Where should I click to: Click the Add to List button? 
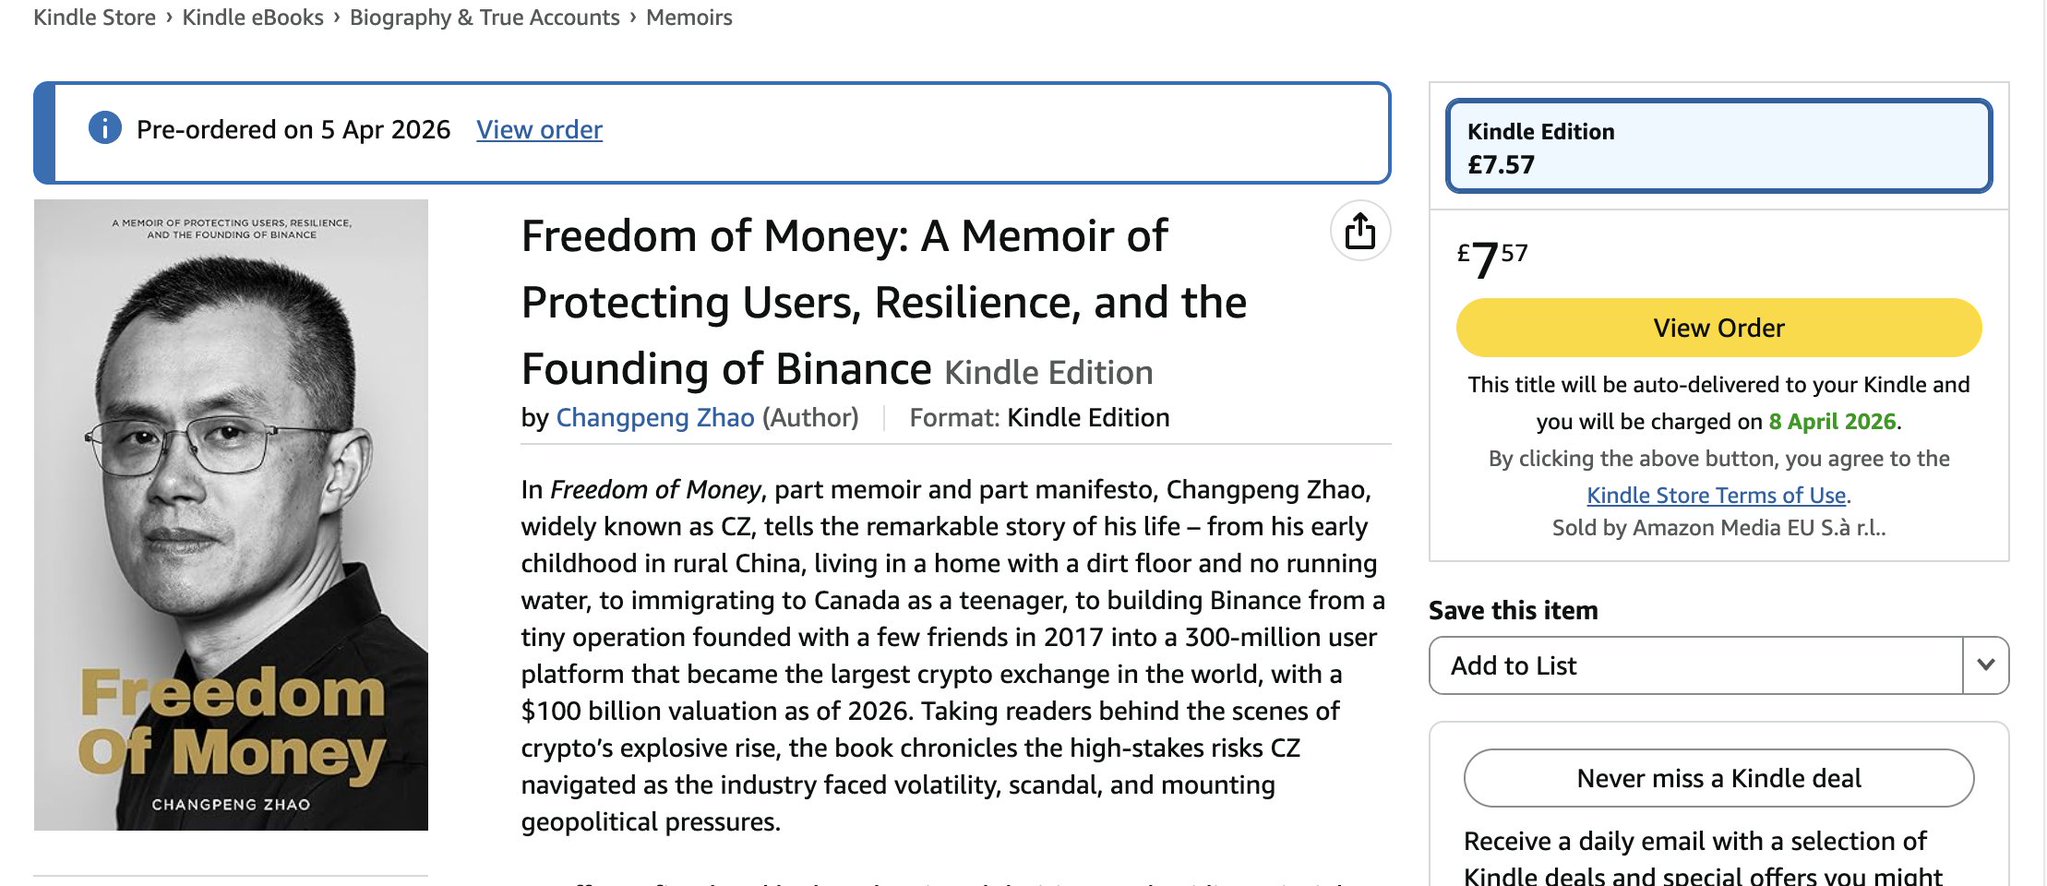pos(1695,665)
